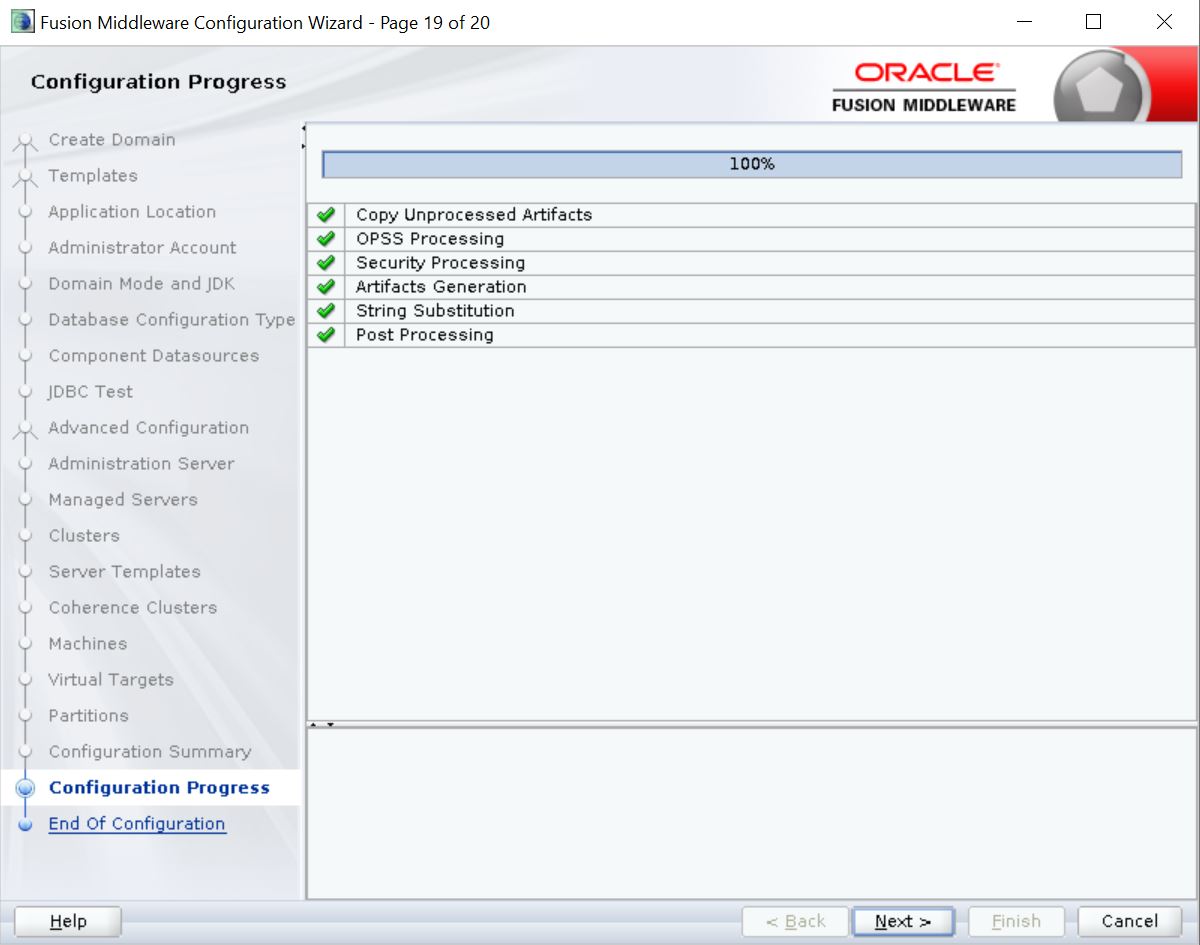Viewport: 1200px width, 945px height.
Task: Collapse the left navigation pane arrow
Action: coord(303,128)
